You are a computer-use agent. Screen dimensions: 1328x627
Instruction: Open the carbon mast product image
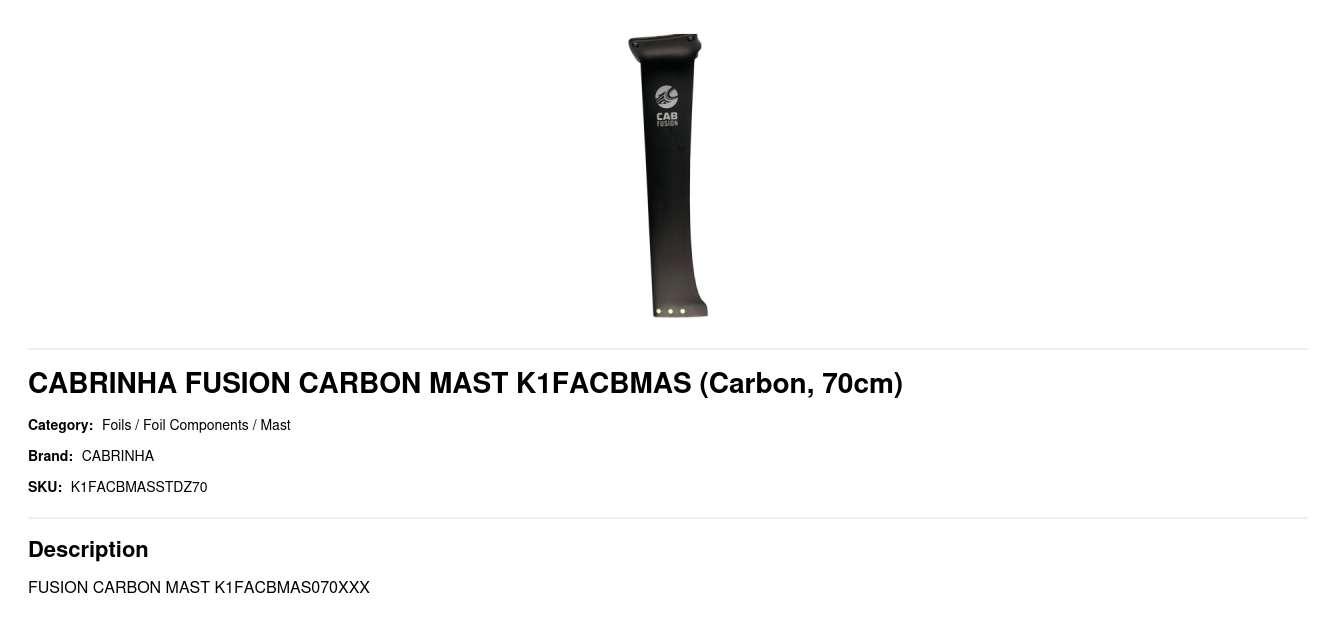(667, 176)
